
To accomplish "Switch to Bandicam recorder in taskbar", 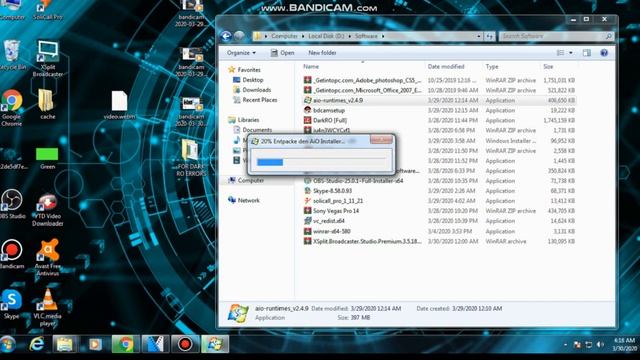I will tap(184, 344).
